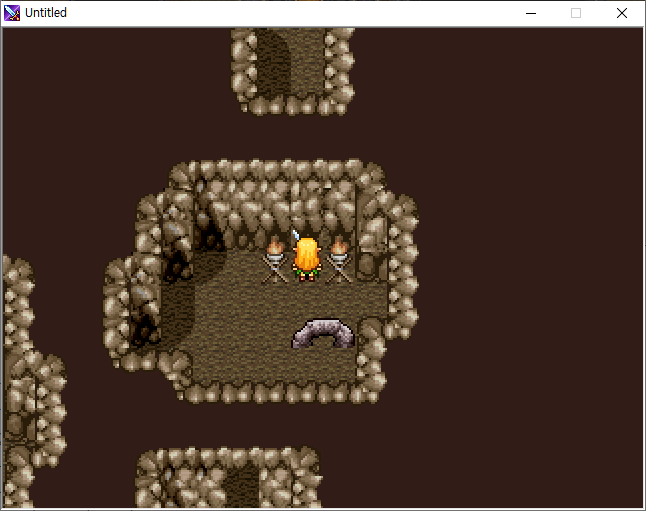Click the right flaming brazier torch
This screenshot has width=646, height=511.
[339, 260]
